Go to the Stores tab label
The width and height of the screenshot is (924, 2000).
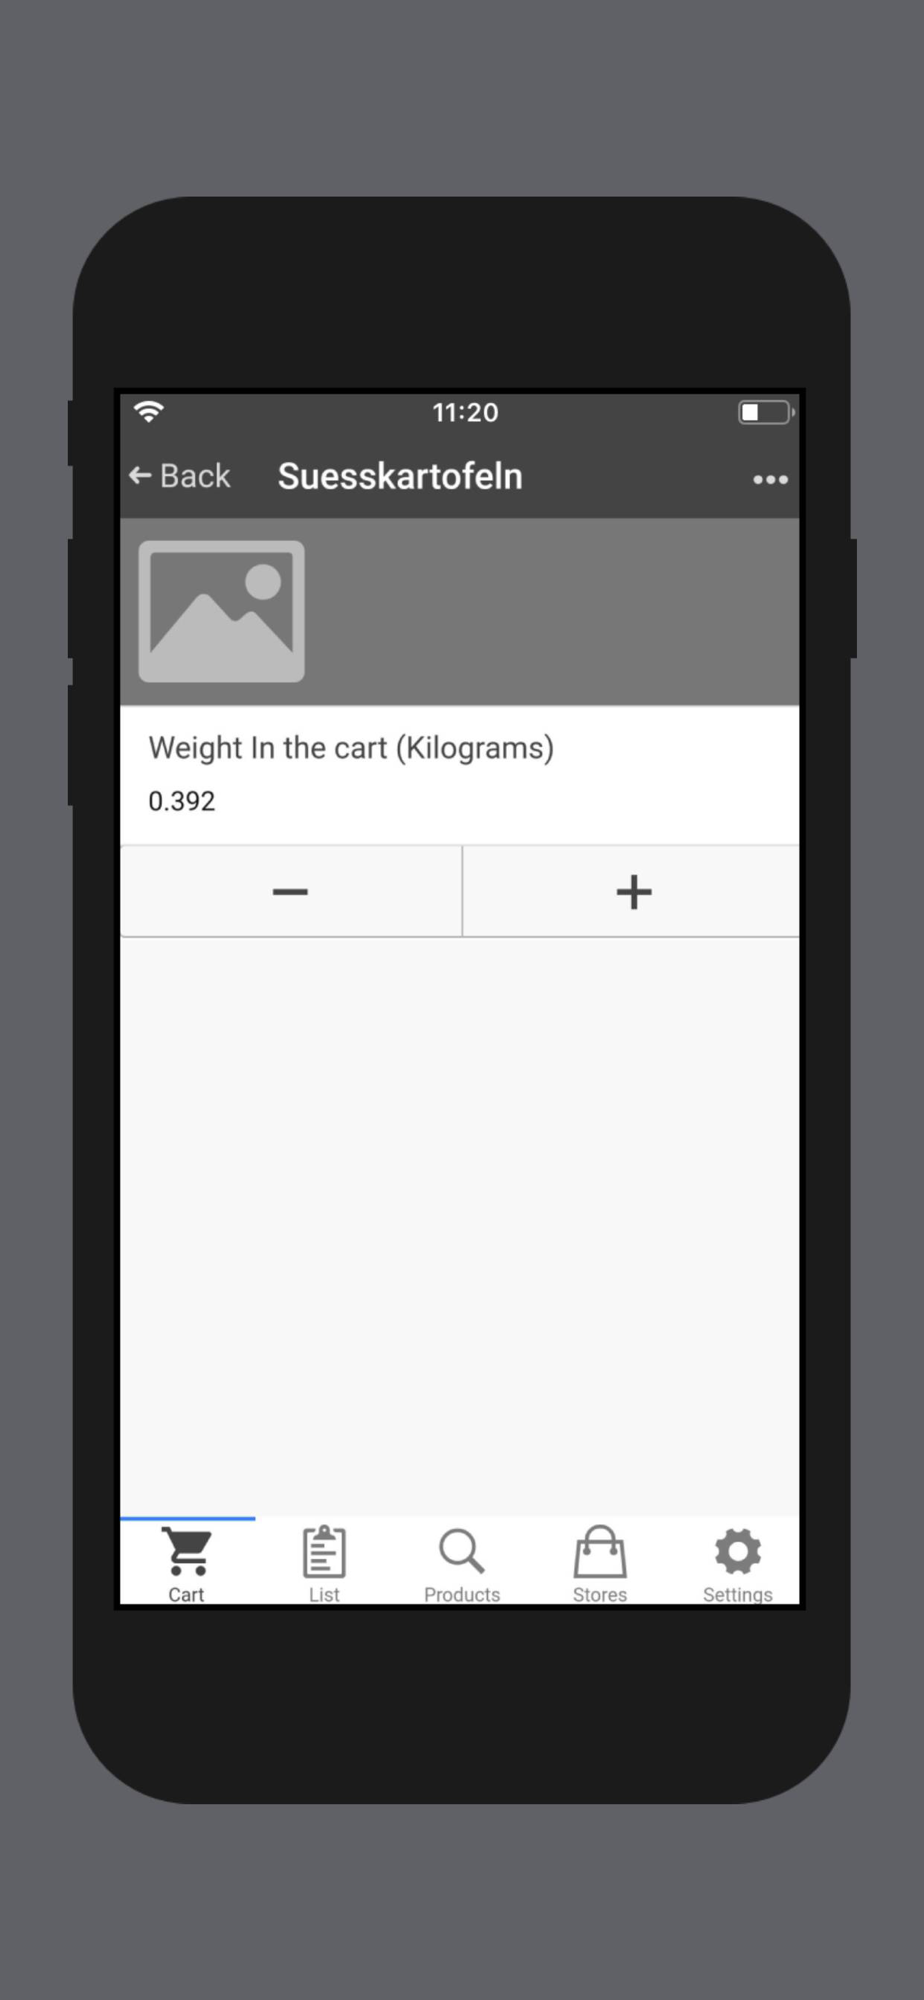point(600,1594)
